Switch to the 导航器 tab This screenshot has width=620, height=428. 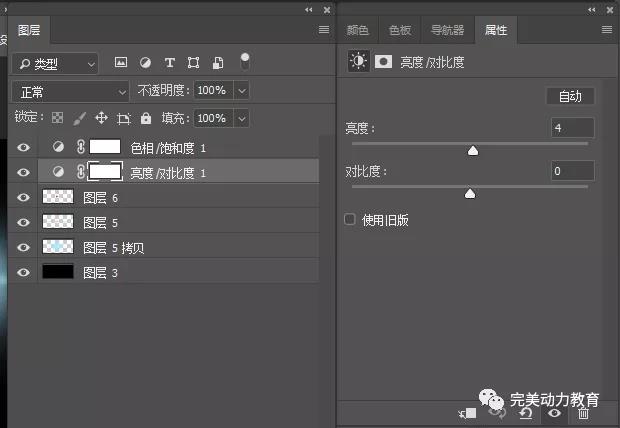[447, 30]
